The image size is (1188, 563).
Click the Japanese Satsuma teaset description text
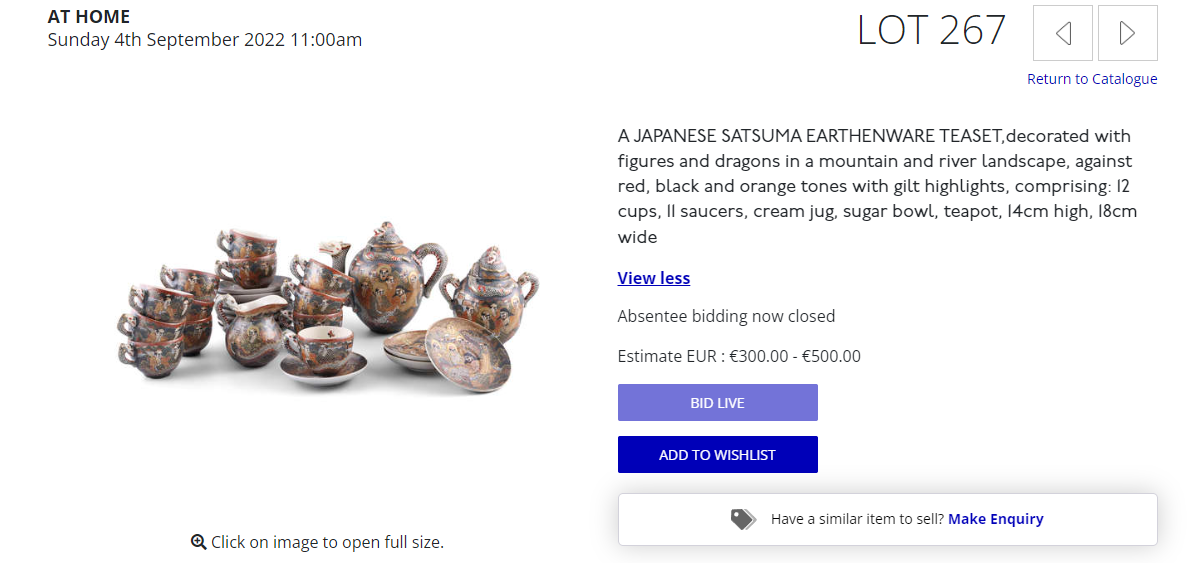(875, 186)
